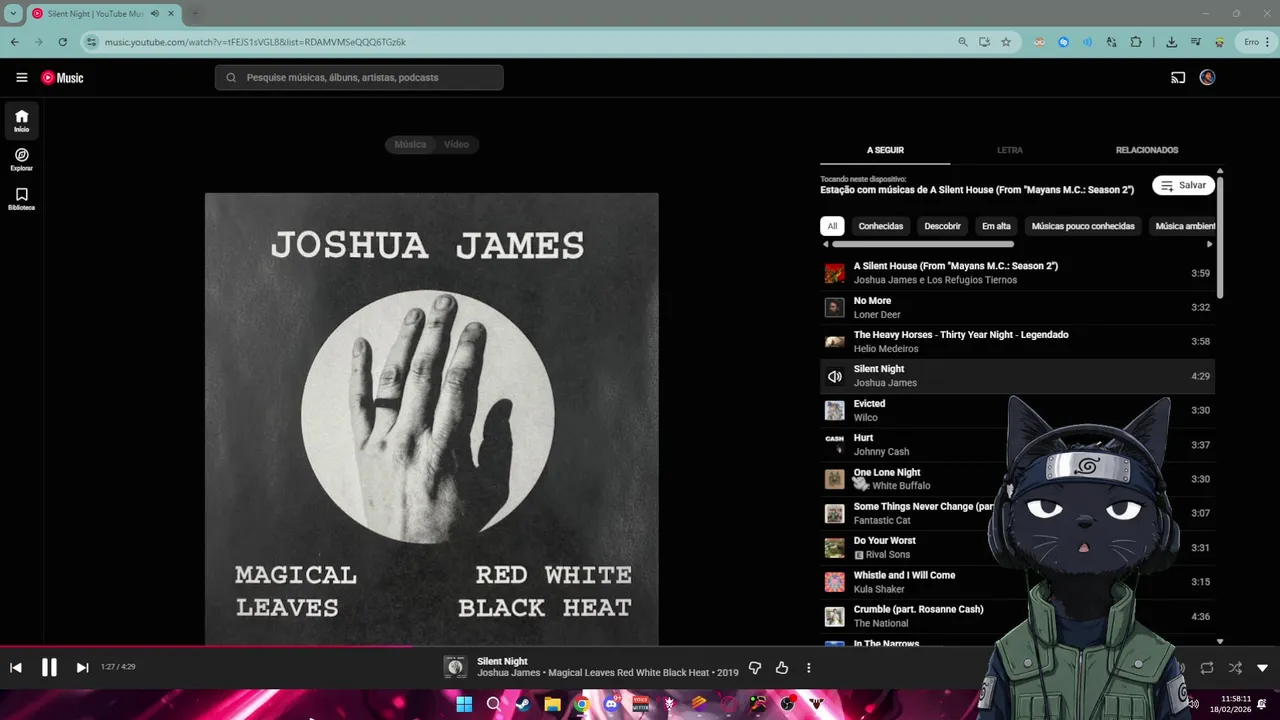Click the Some Things Never Change thumbnail
This screenshot has width=1280, height=720.
click(834, 513)
